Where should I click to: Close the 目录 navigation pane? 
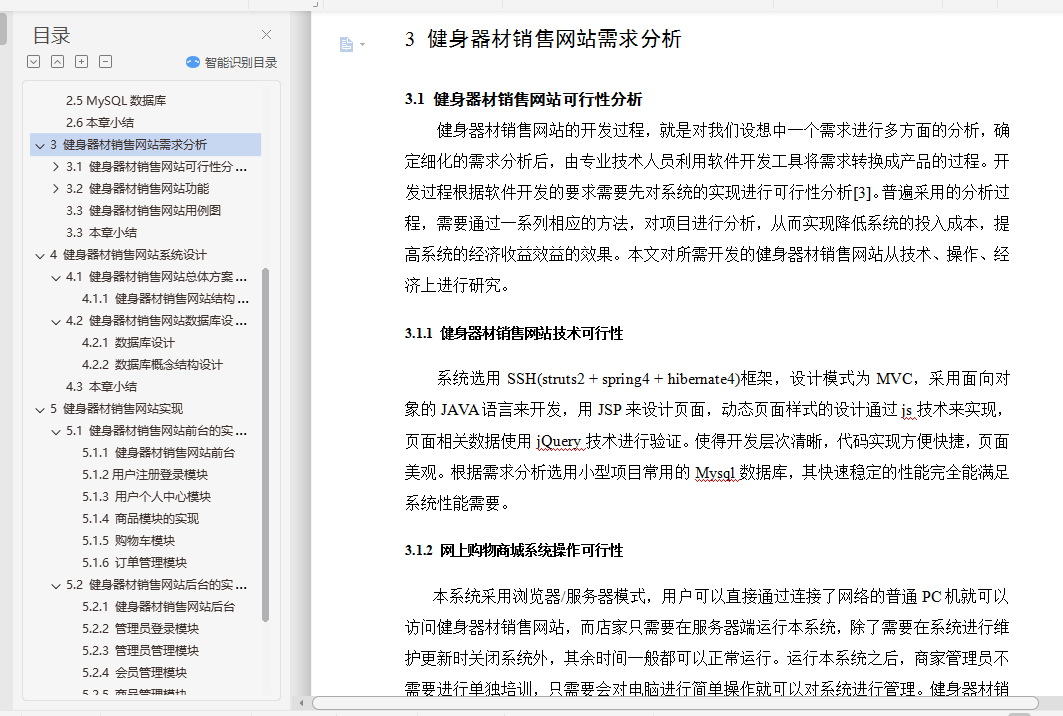coord(266,35)
